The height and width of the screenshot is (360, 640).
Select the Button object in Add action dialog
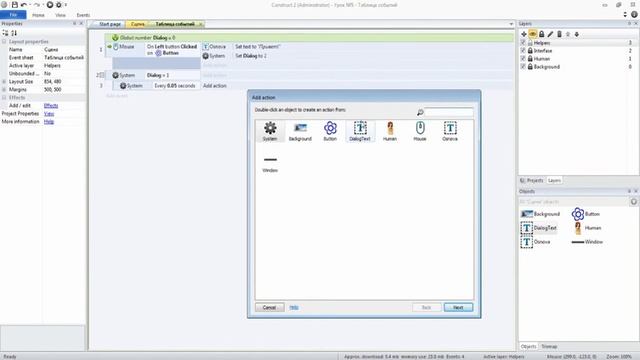pos(330,131)
